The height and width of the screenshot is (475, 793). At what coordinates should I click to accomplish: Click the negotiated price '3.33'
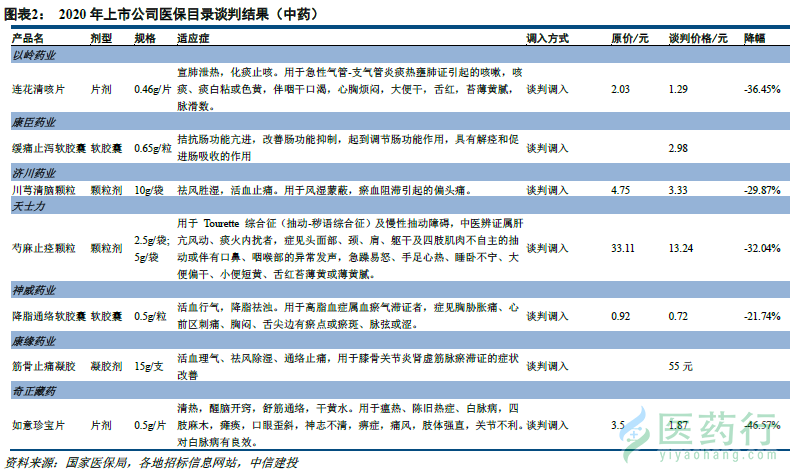(x=678, y=190)
